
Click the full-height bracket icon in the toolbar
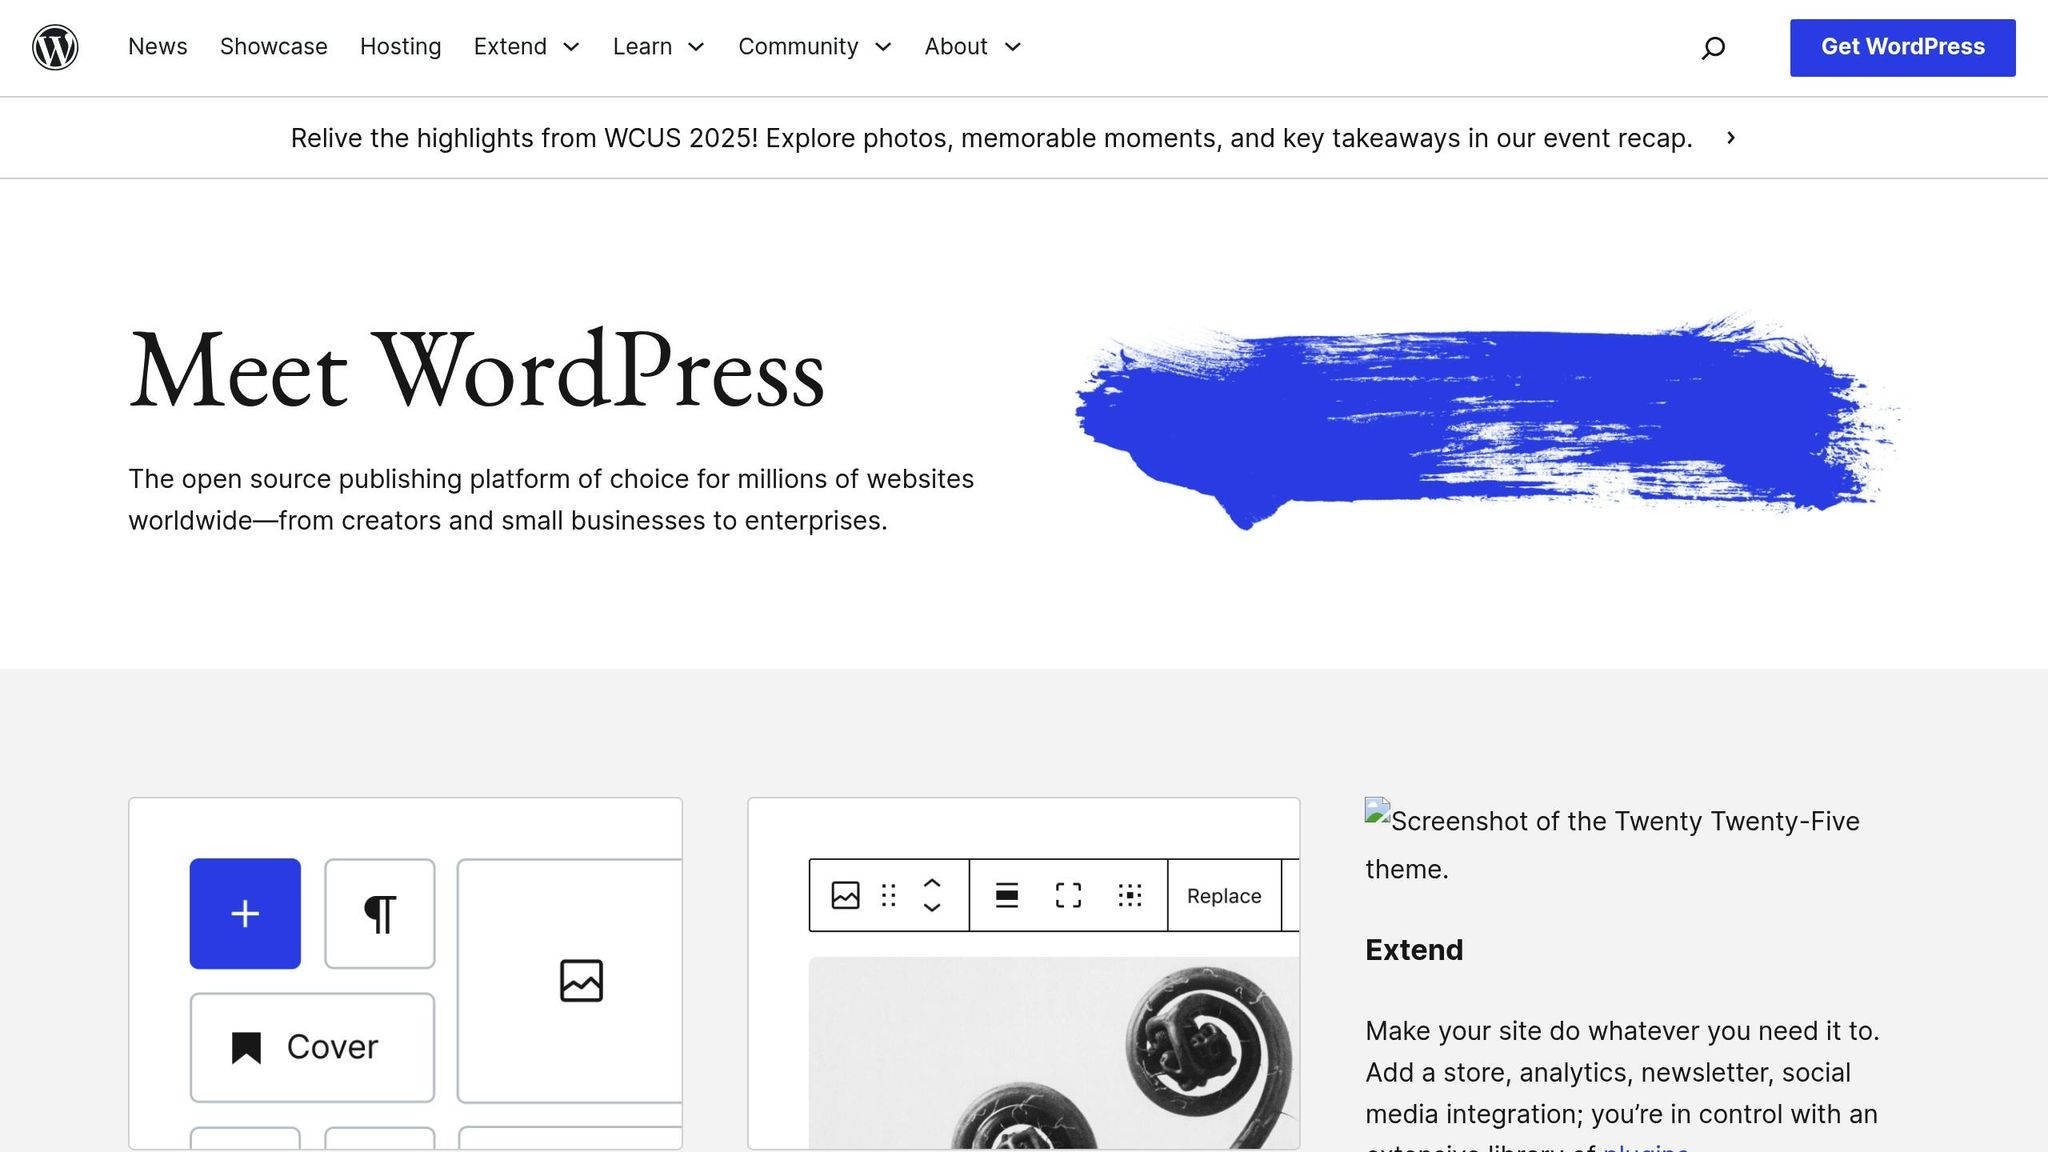coord(1068,895)
